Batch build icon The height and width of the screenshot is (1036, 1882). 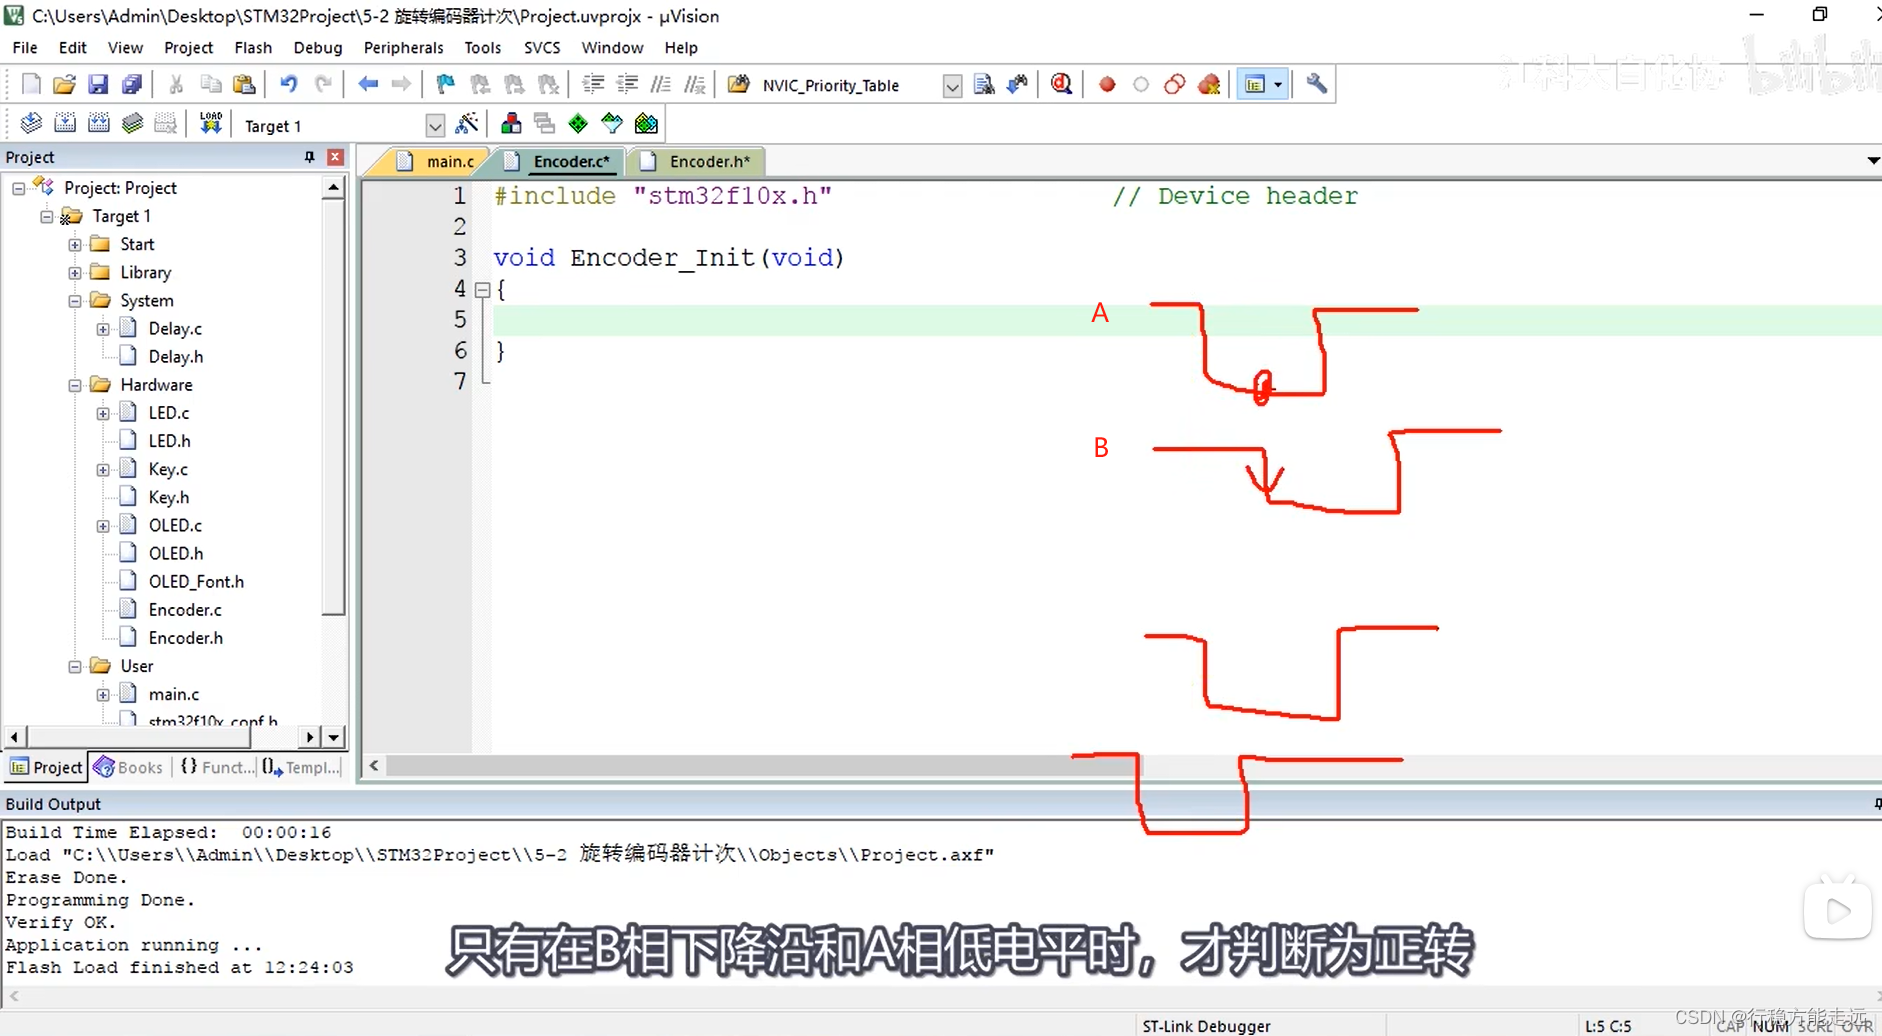point(133,124)
